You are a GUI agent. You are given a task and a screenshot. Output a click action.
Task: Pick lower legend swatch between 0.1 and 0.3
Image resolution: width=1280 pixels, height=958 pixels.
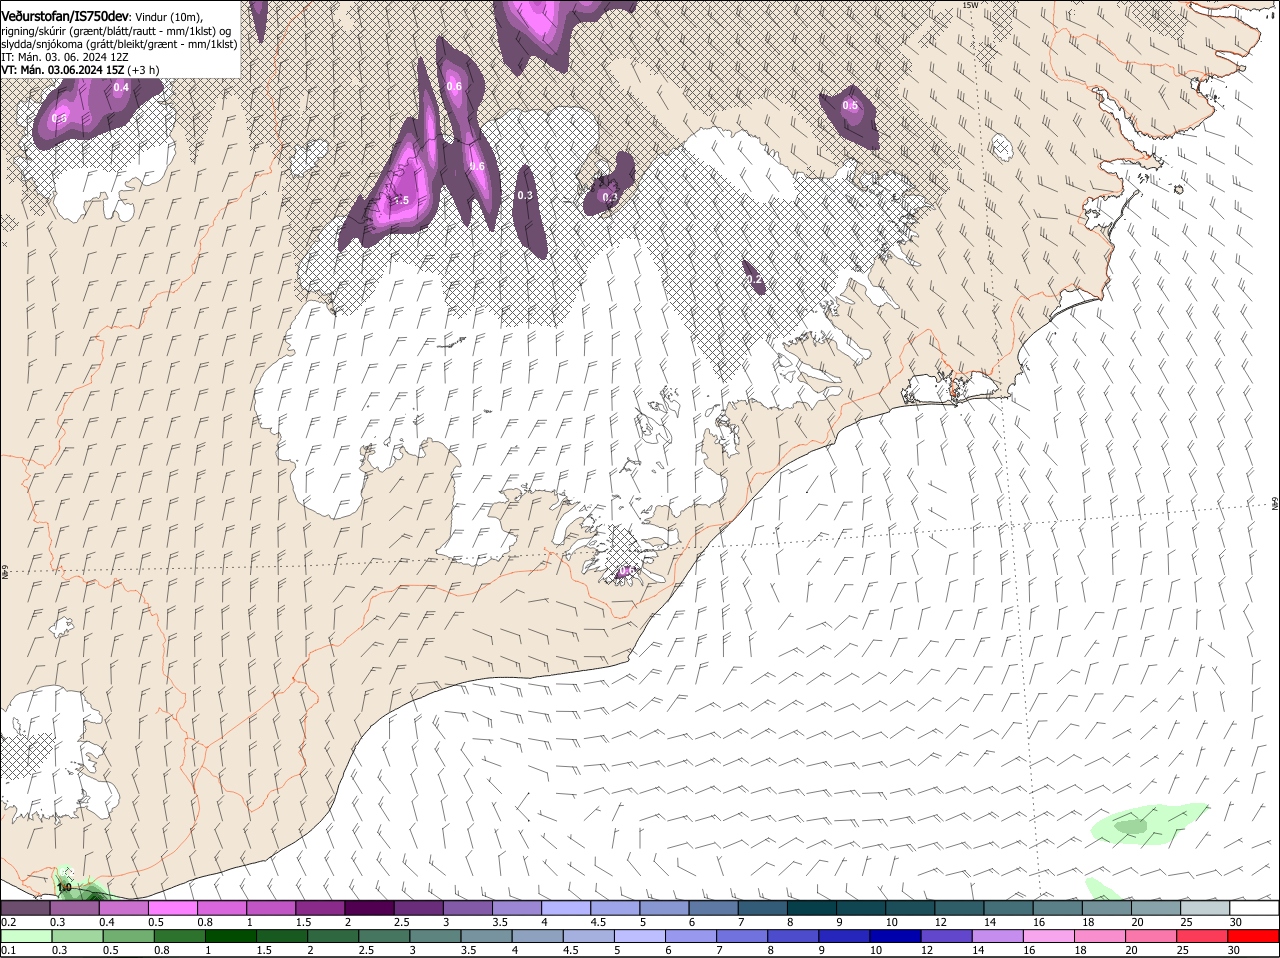(26, 936)
